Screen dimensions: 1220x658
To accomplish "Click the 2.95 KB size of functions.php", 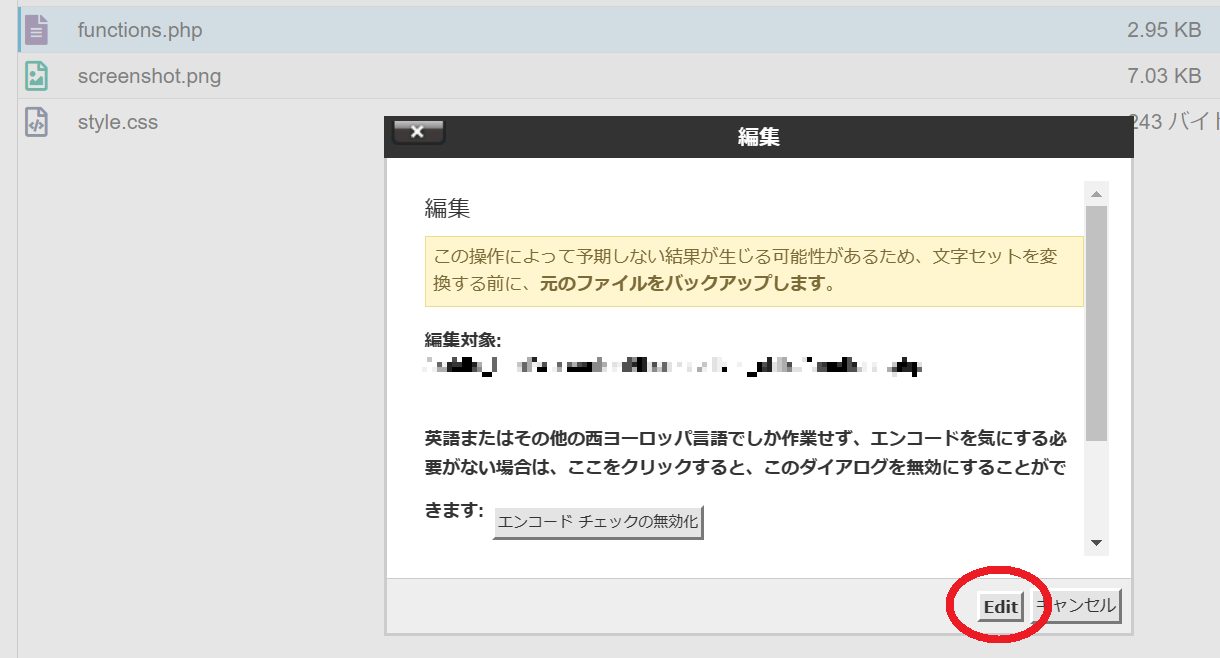I will tap(1163, 30).
